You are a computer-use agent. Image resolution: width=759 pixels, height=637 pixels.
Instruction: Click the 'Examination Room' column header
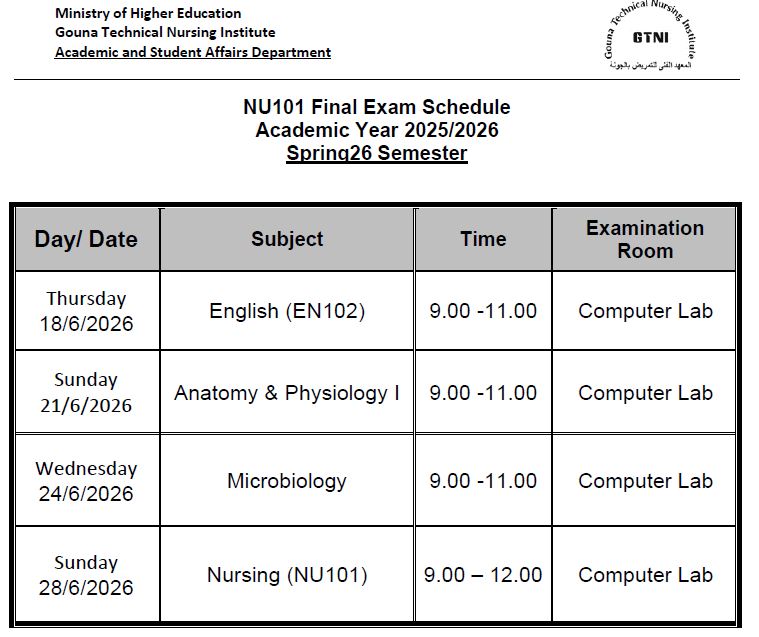[x=645, y=240]
